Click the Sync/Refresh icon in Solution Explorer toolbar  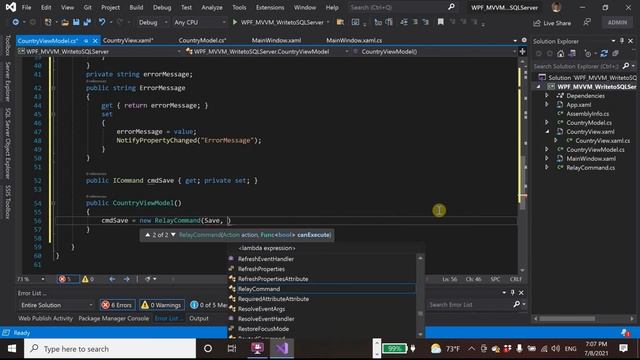click(604, 53)
